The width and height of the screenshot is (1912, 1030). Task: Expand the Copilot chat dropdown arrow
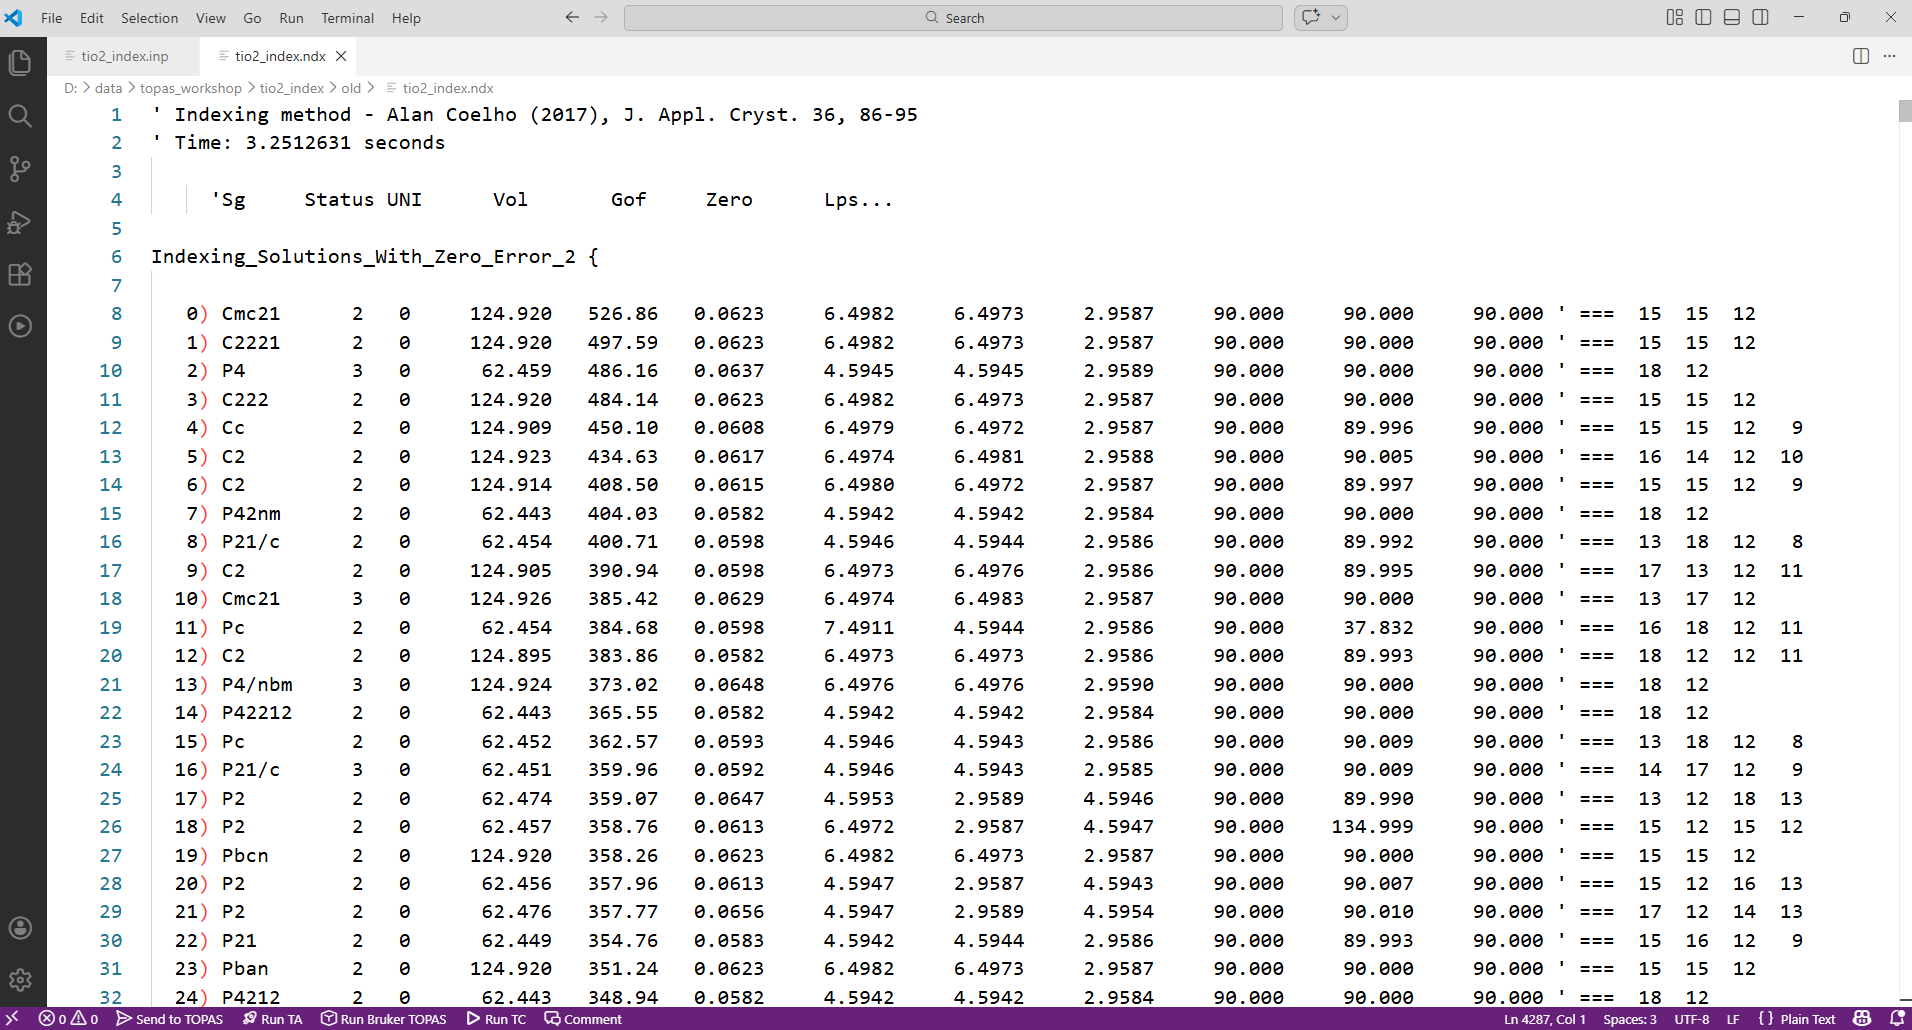[1336, 17]
